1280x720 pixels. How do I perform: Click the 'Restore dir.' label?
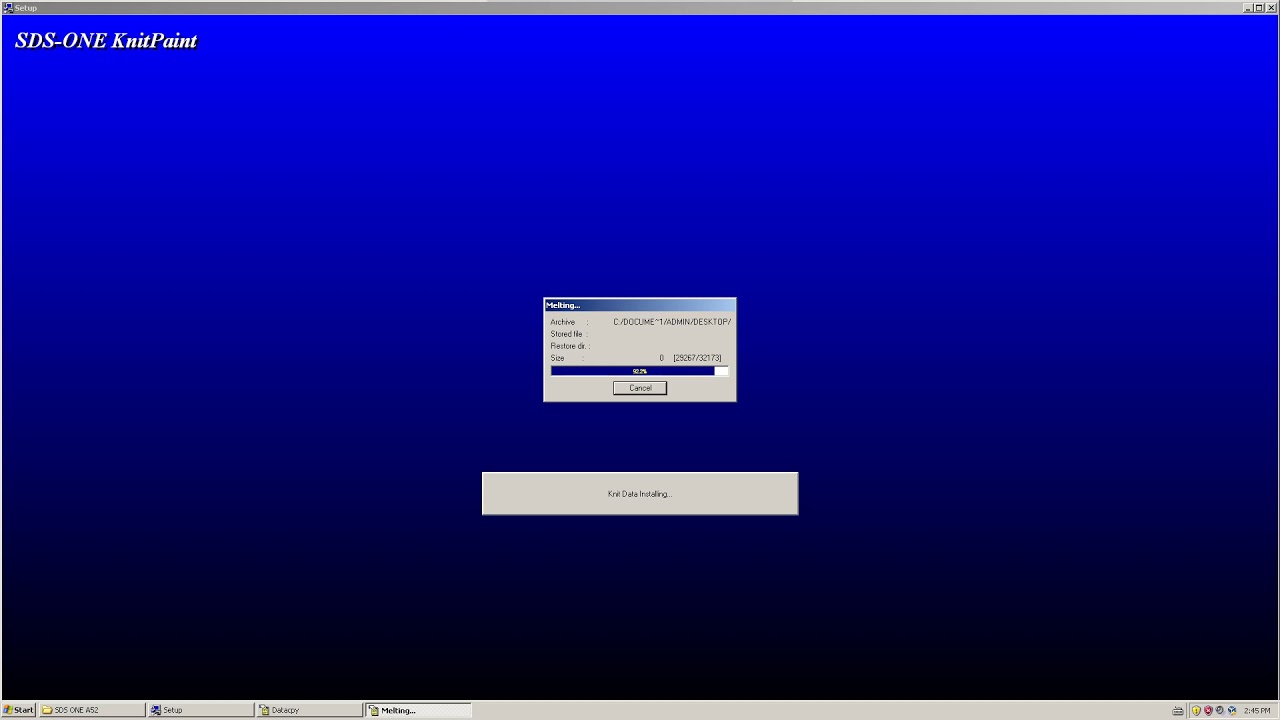click(568, 346)
